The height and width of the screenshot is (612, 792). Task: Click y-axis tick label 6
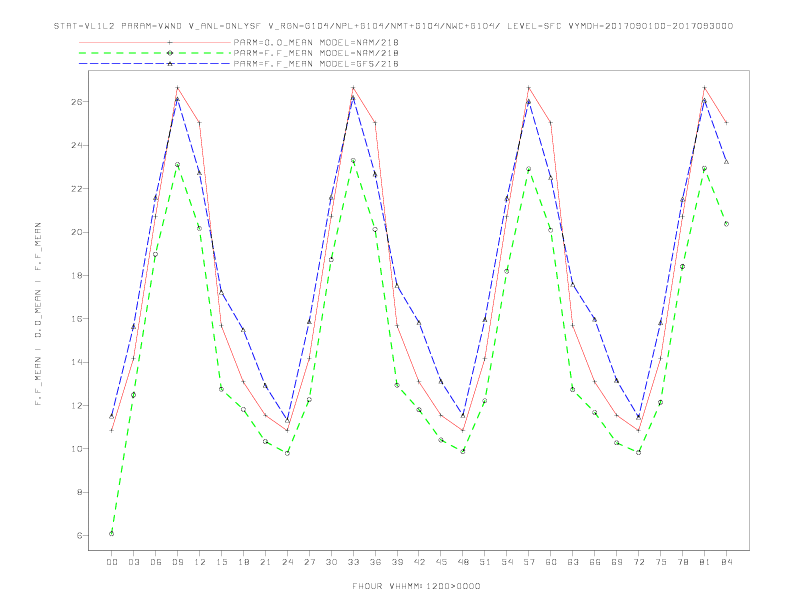coord(80,535)
